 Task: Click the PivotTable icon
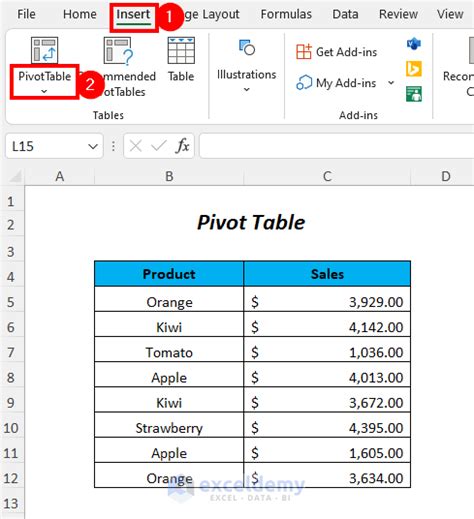(44, 50)
